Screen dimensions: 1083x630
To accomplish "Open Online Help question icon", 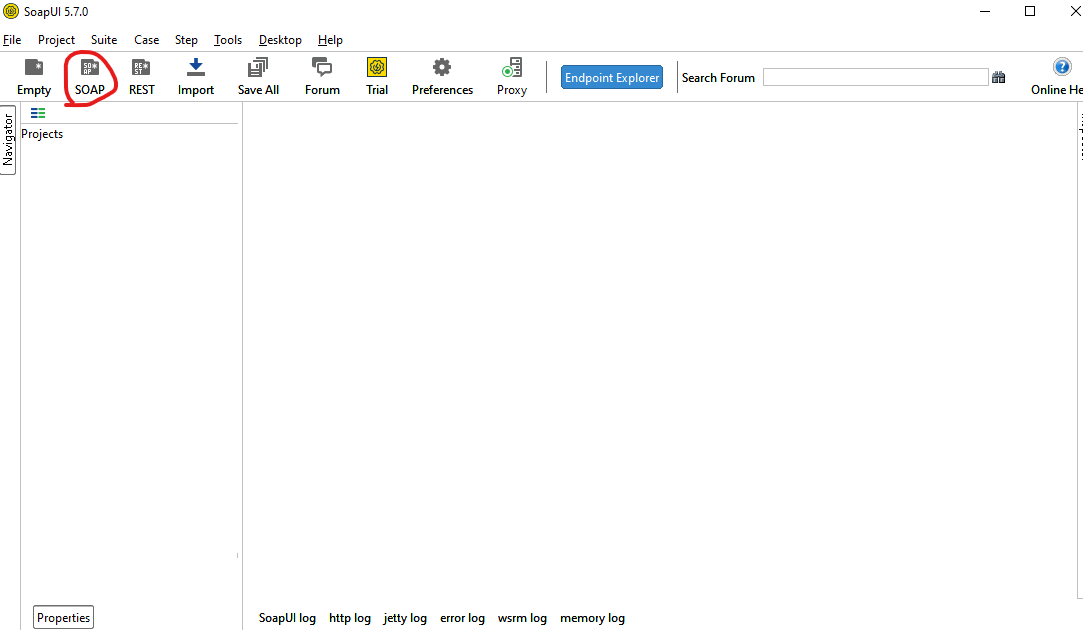I will pyautogui.click(x=1062, y=67).
